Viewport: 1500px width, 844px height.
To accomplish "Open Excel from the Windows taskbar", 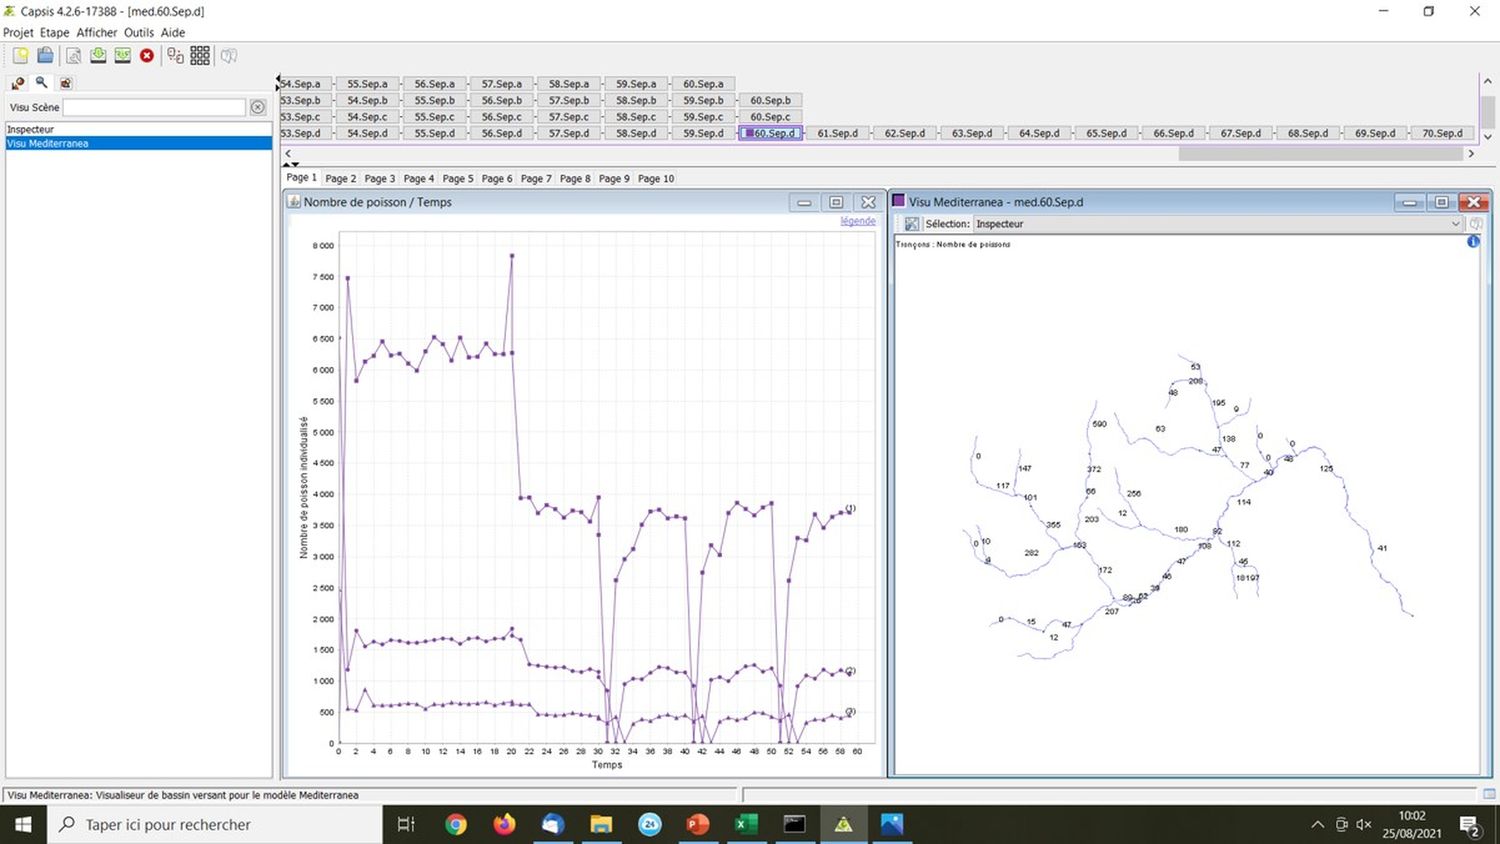I will click(x=745, y=824).
